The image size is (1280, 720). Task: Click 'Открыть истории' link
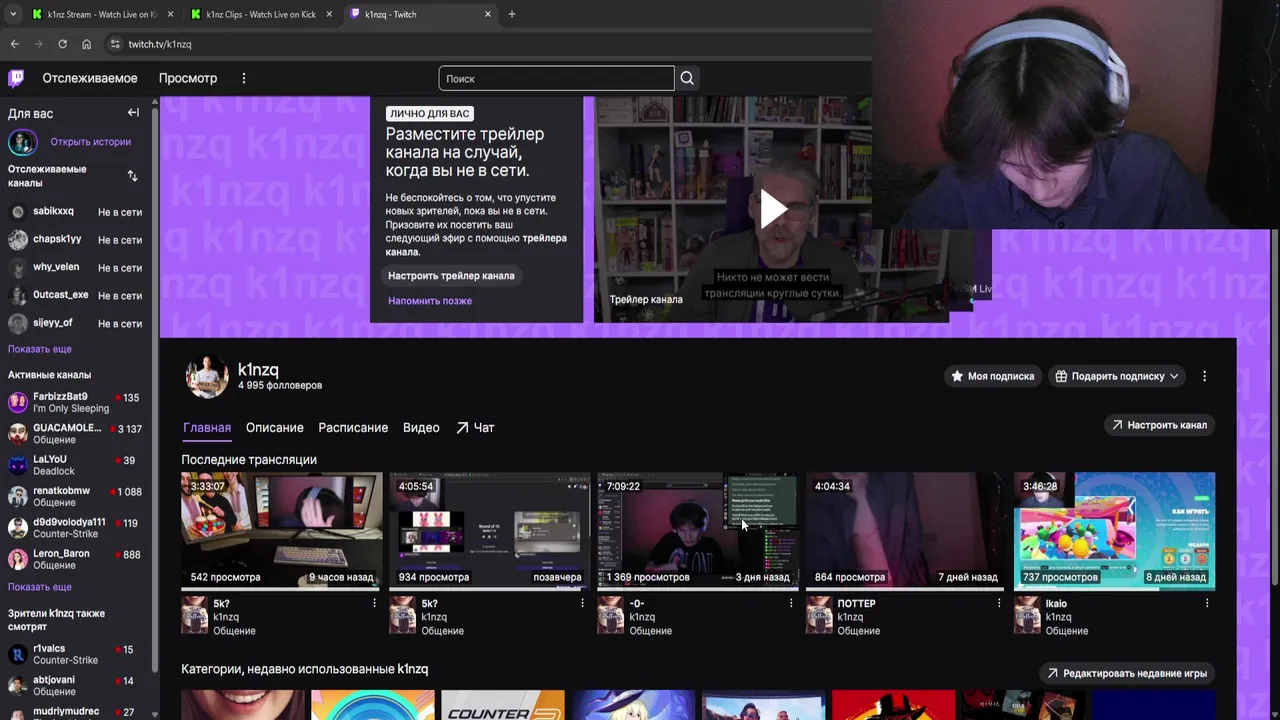pyautogui.click(x=91, y=142)
